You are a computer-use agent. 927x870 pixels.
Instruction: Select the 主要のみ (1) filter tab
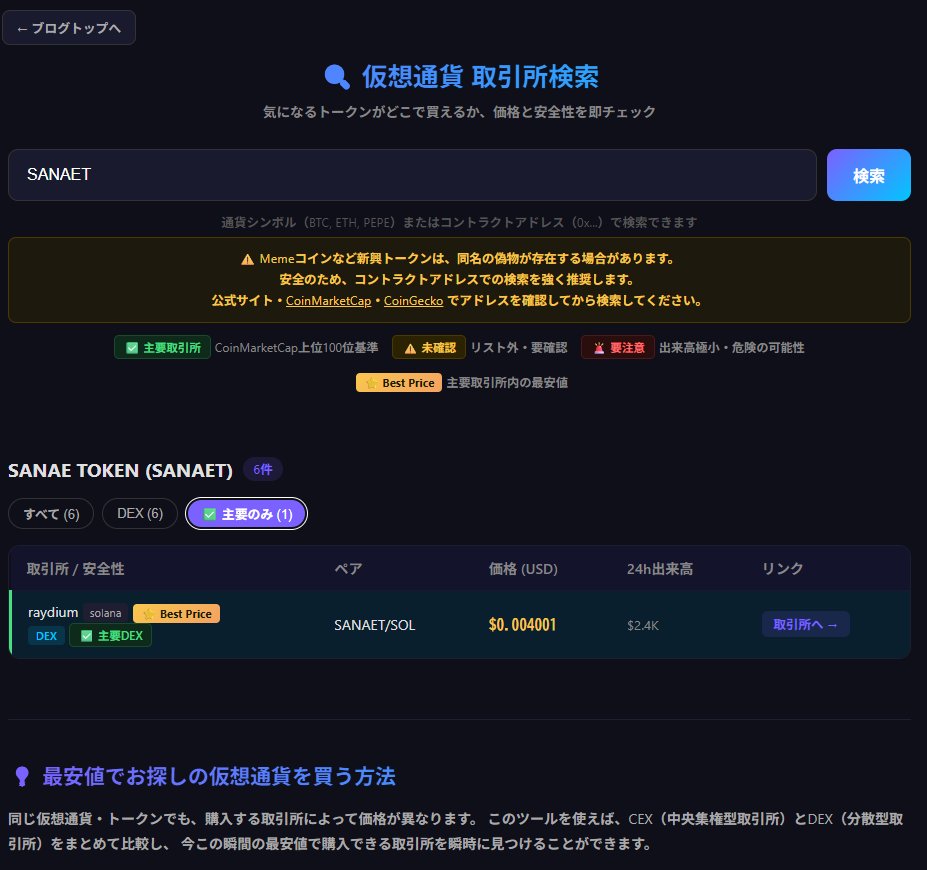coord(247,514)
